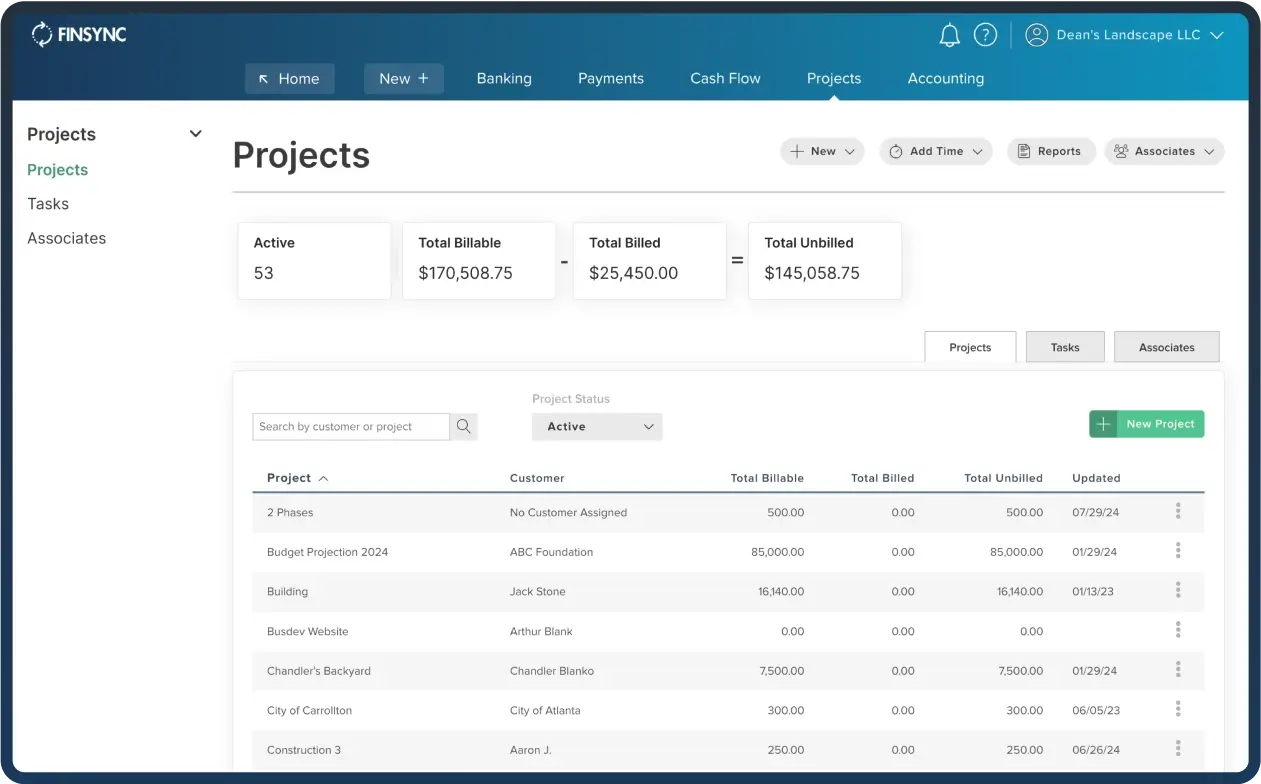Open the three-dot menu for the Building project
The width and height of the screenshot is (1261, 784).
[x=1178, y=591]
